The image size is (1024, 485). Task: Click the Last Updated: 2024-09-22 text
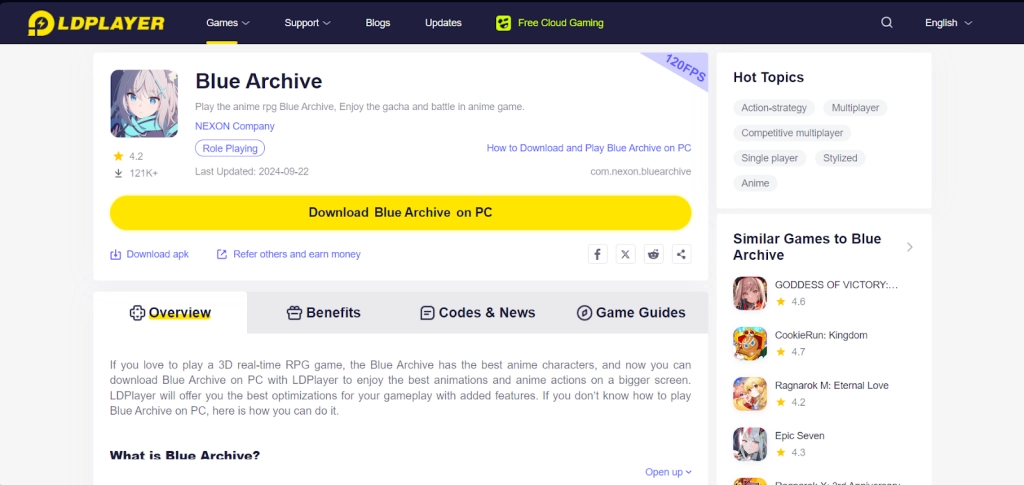251,172
